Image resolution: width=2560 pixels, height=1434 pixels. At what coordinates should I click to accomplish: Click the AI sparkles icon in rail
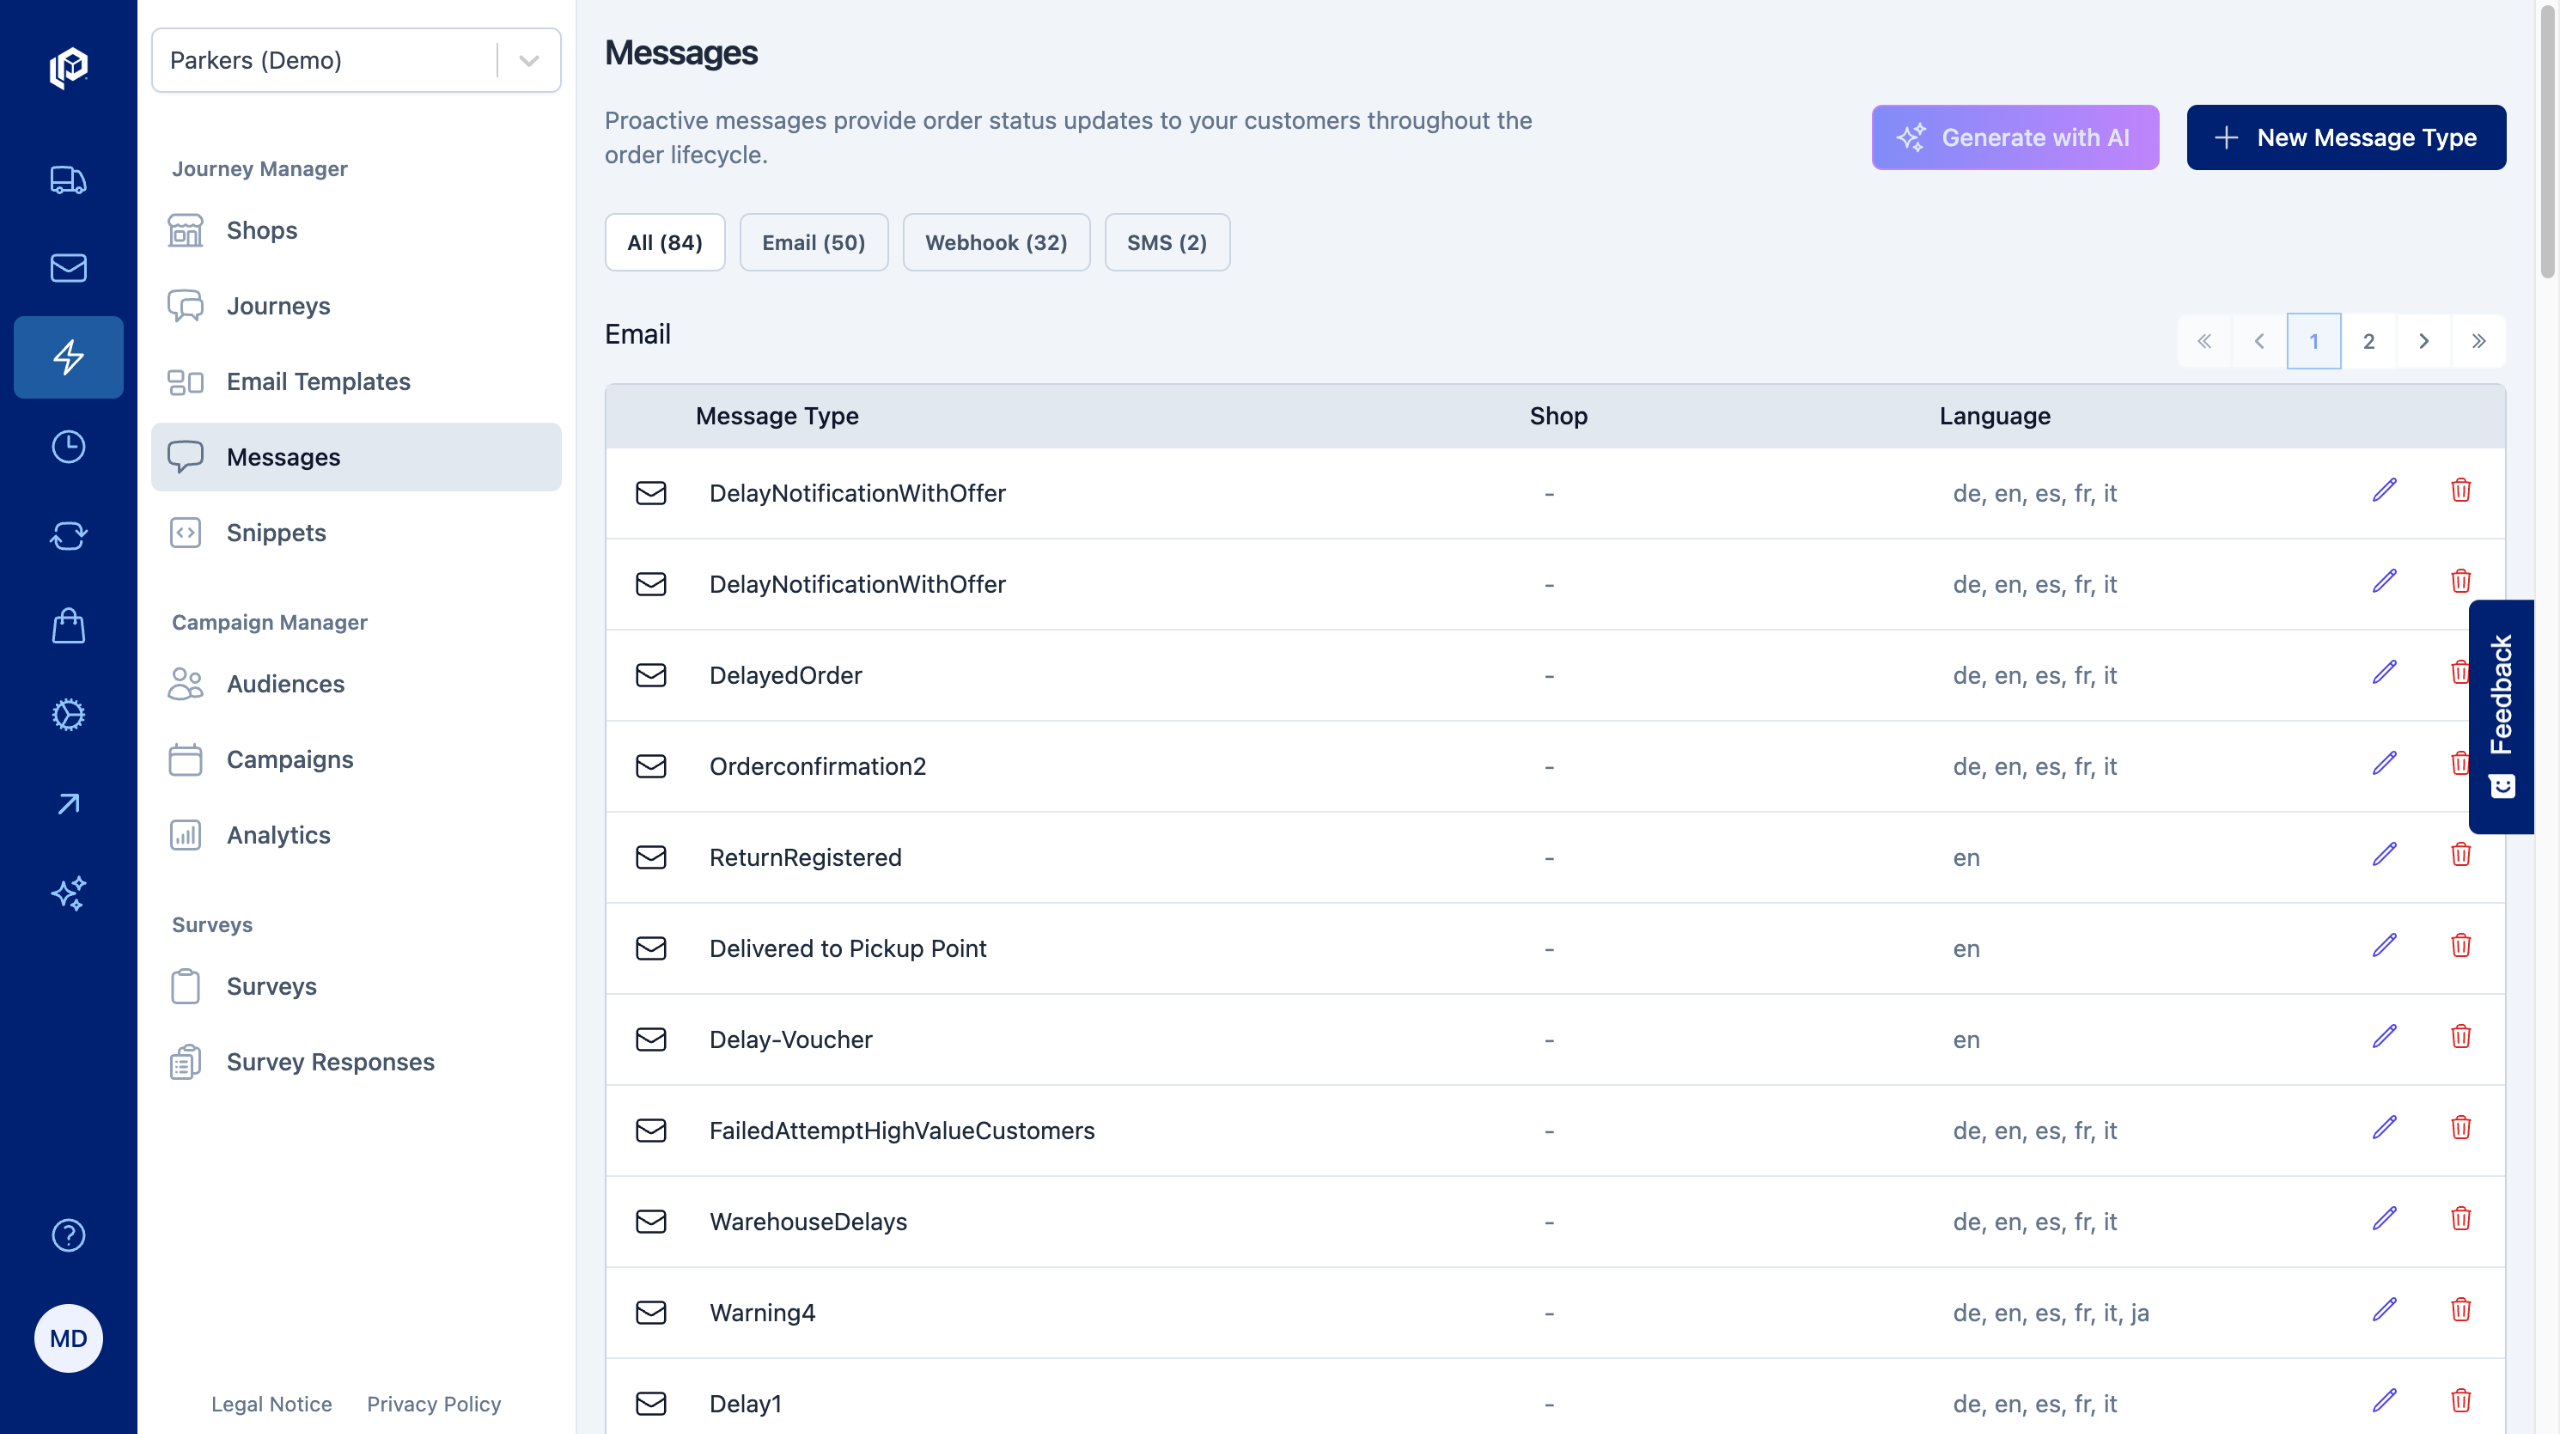68,893
